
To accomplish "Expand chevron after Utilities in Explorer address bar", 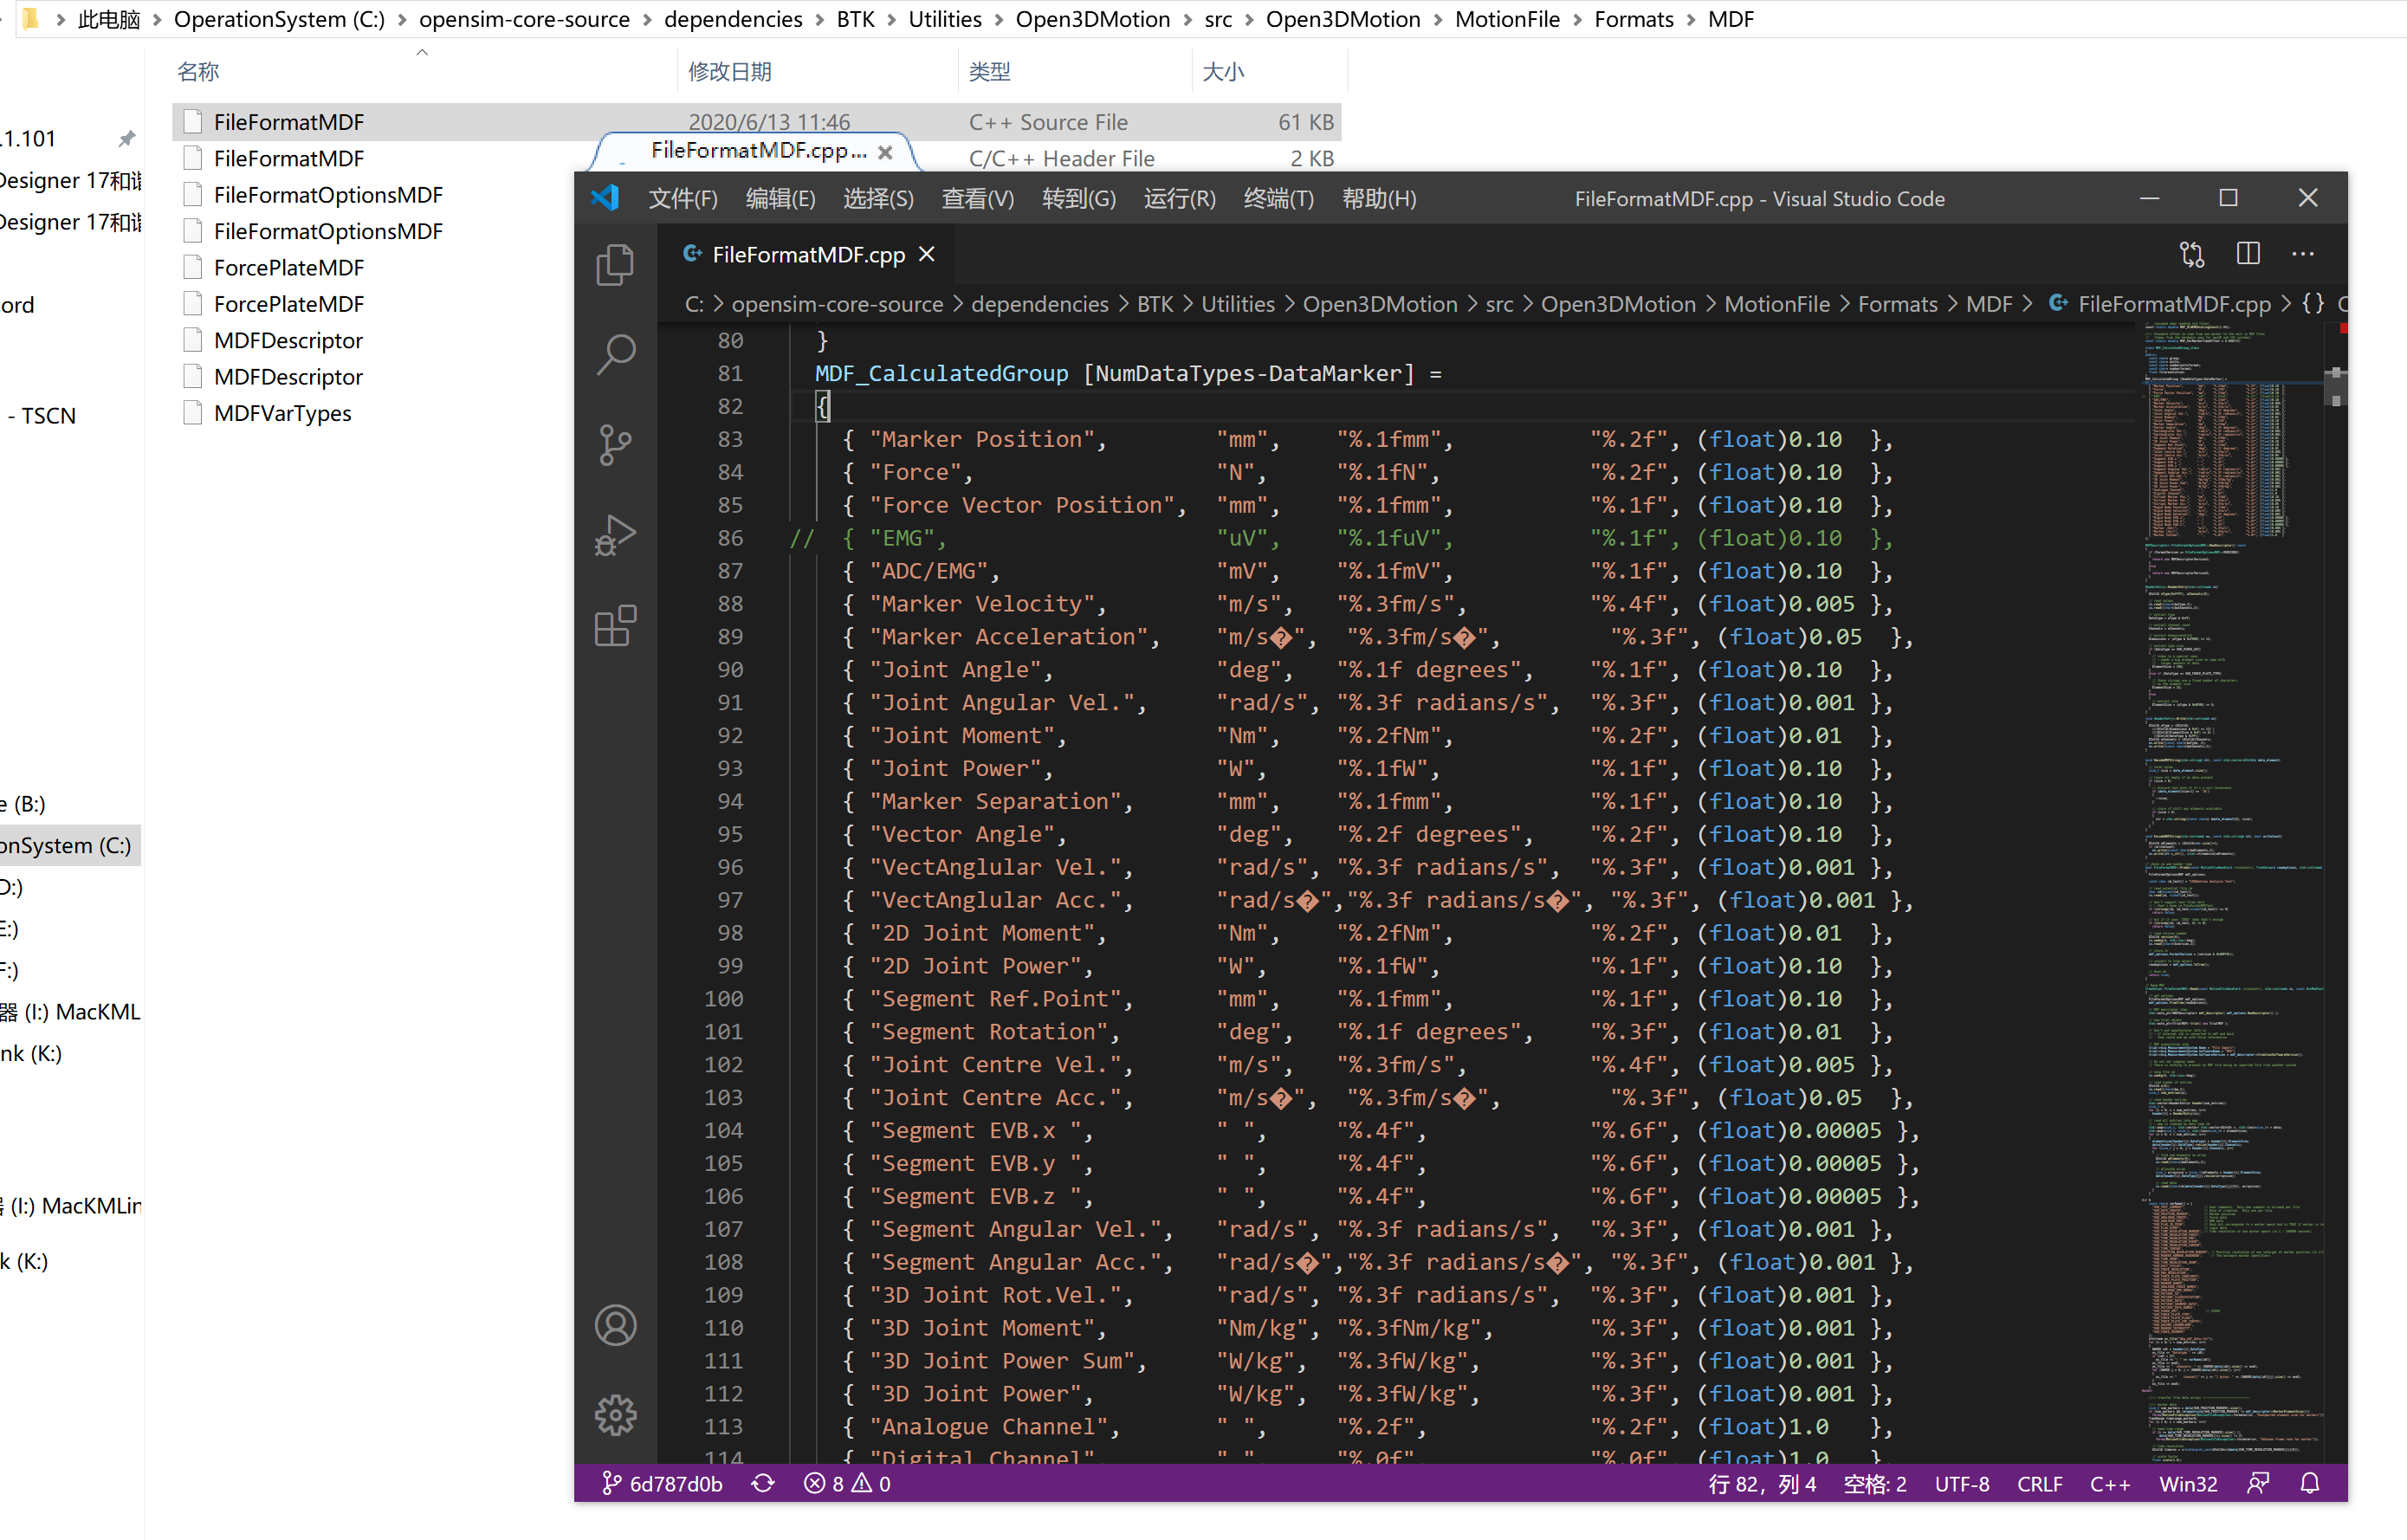I will point(998,20).
